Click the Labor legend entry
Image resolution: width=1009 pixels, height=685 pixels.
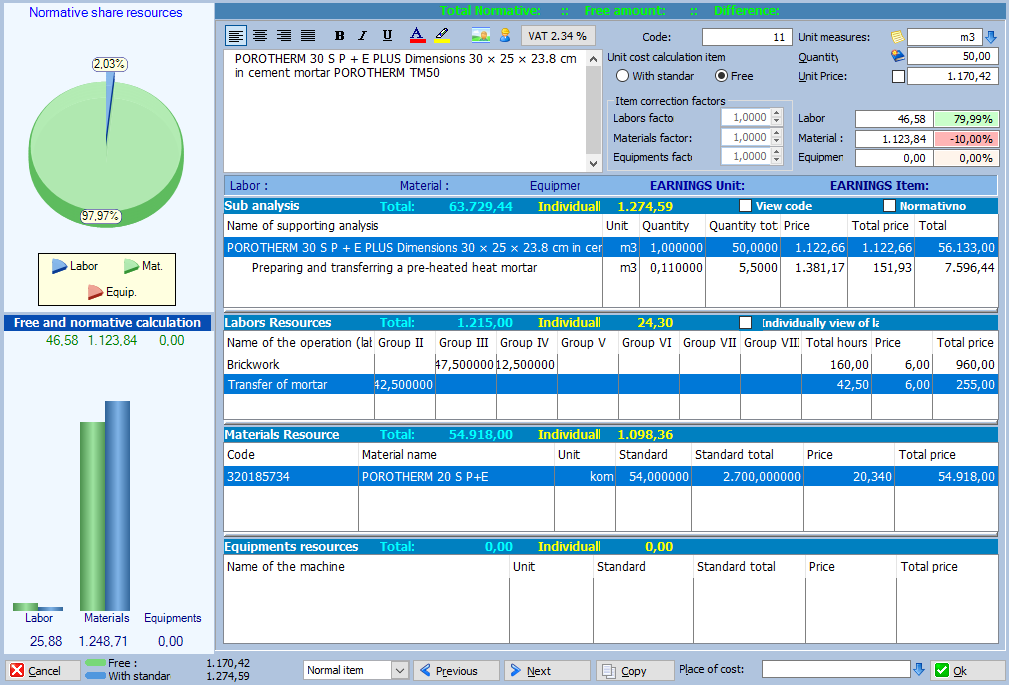click(x=75, y=266)
